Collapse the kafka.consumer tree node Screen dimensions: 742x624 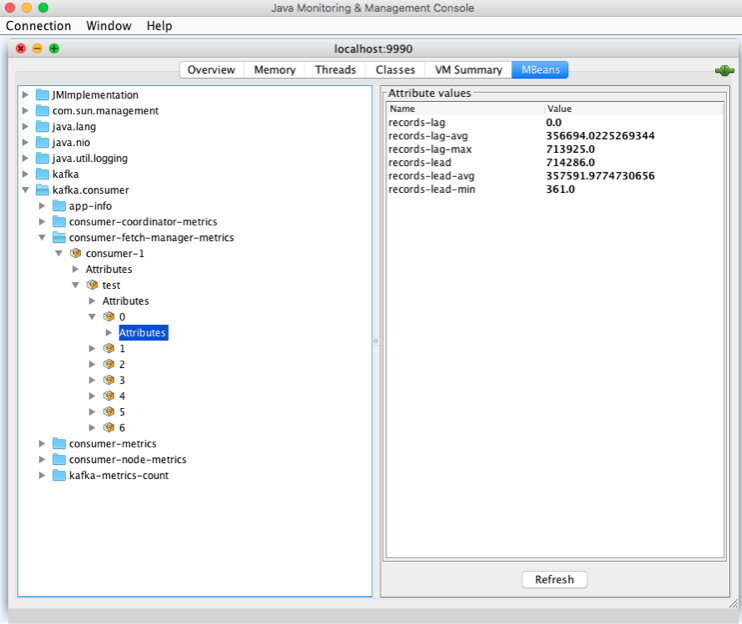tap(26, 190)
